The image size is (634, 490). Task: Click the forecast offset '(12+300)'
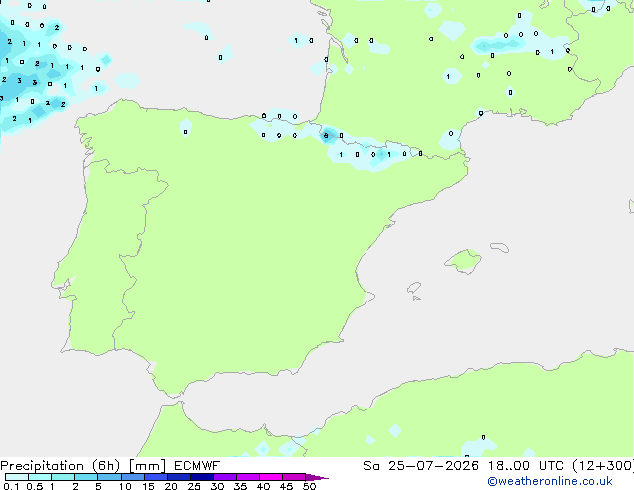coord(603,466)
